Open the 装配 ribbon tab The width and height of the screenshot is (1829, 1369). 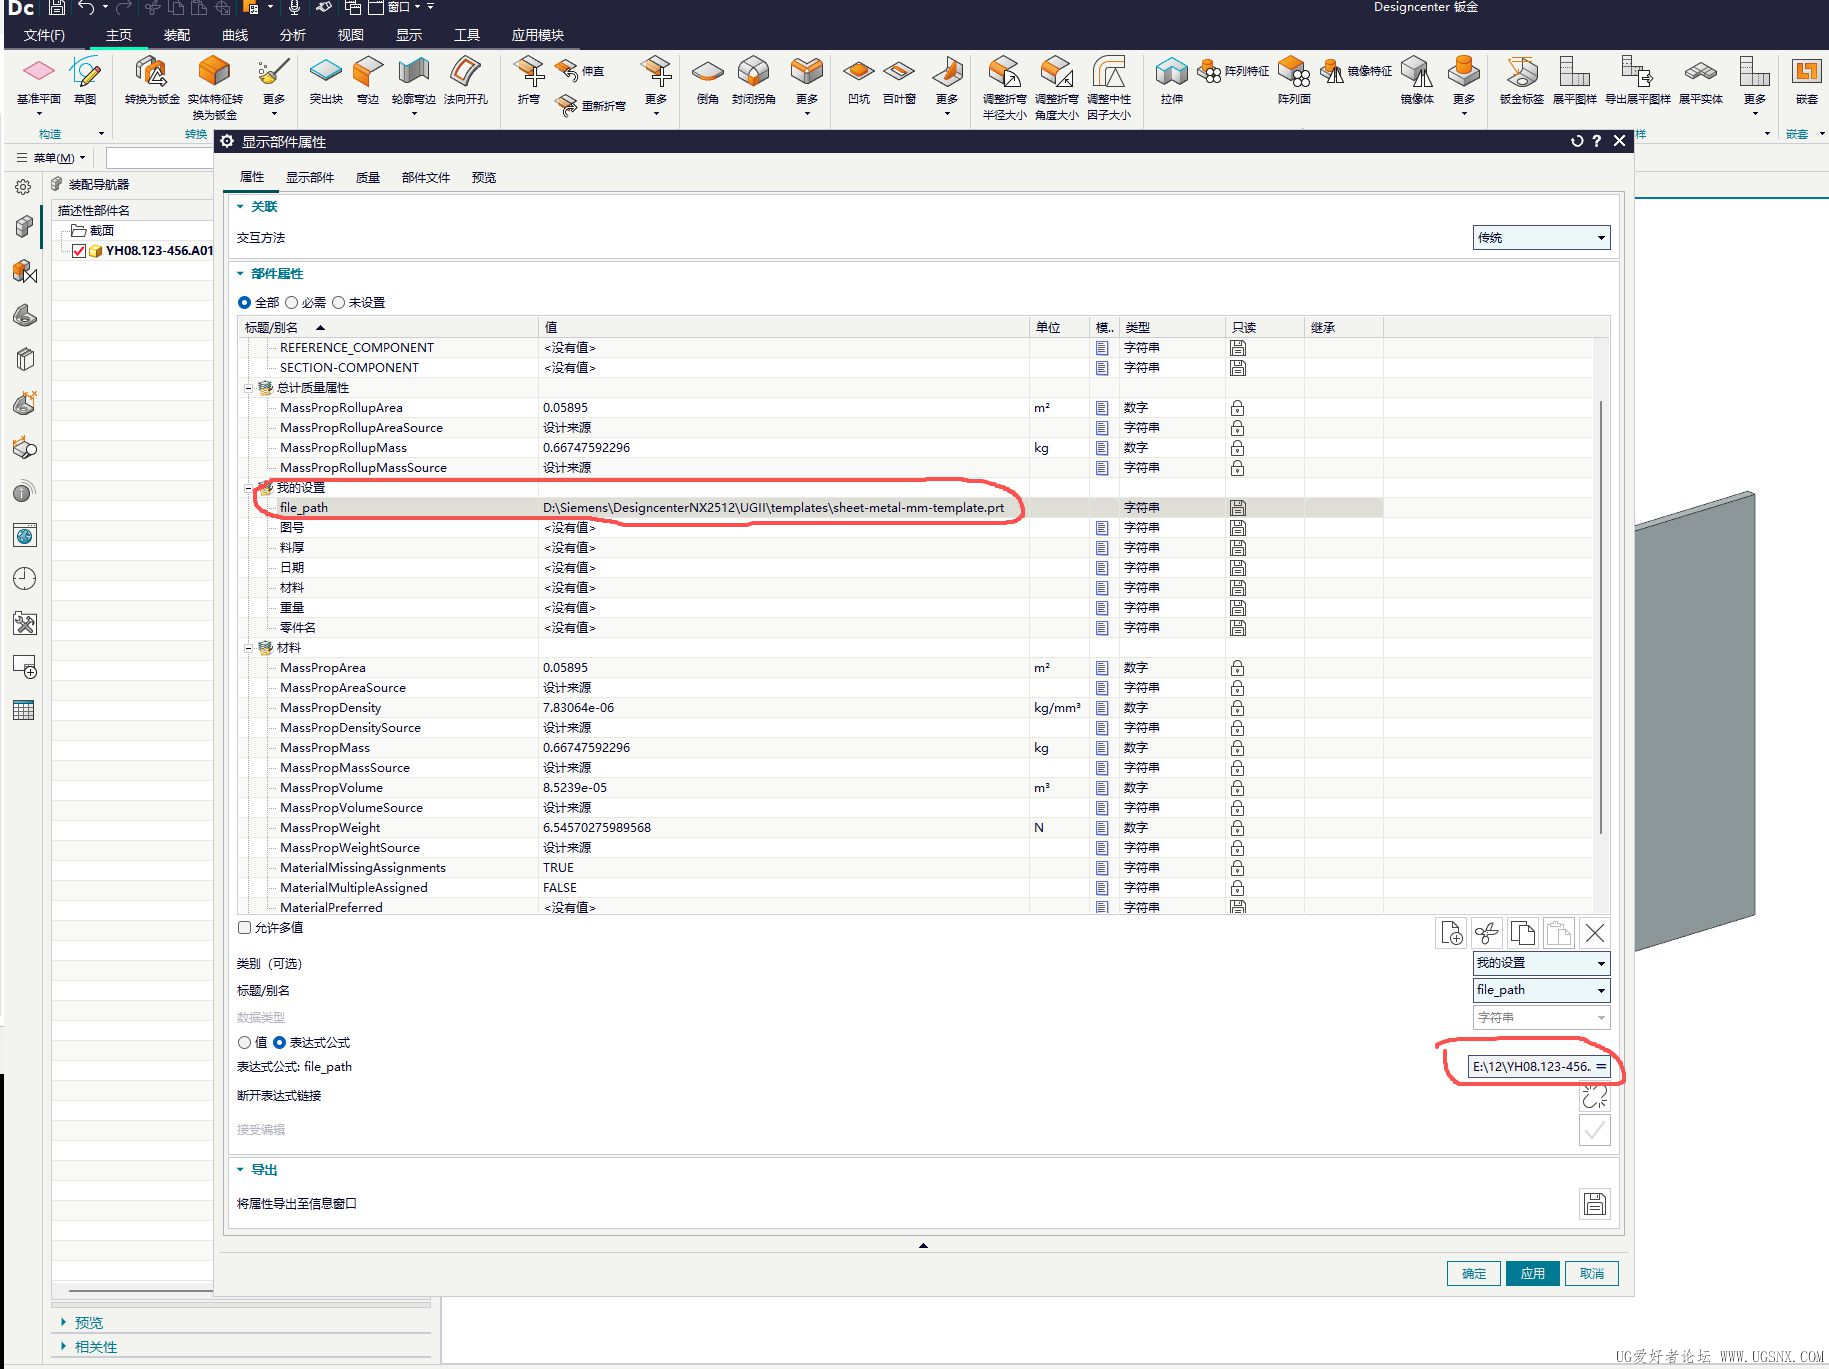point(177,35)
